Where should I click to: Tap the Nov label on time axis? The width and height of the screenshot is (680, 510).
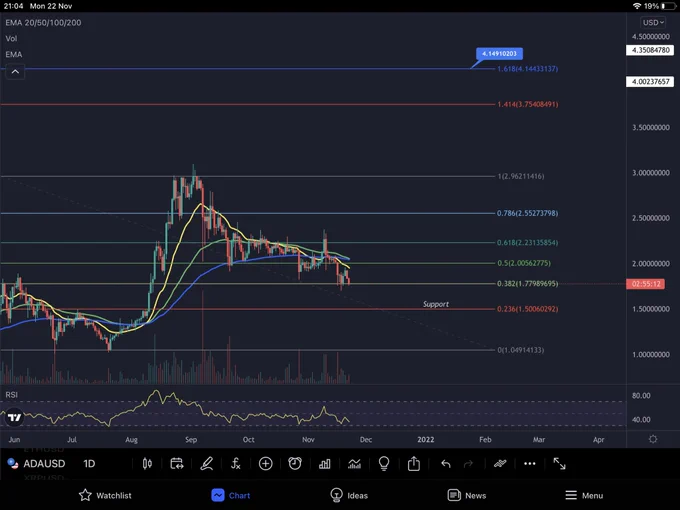pyautogui.click(x=308, y=439)
